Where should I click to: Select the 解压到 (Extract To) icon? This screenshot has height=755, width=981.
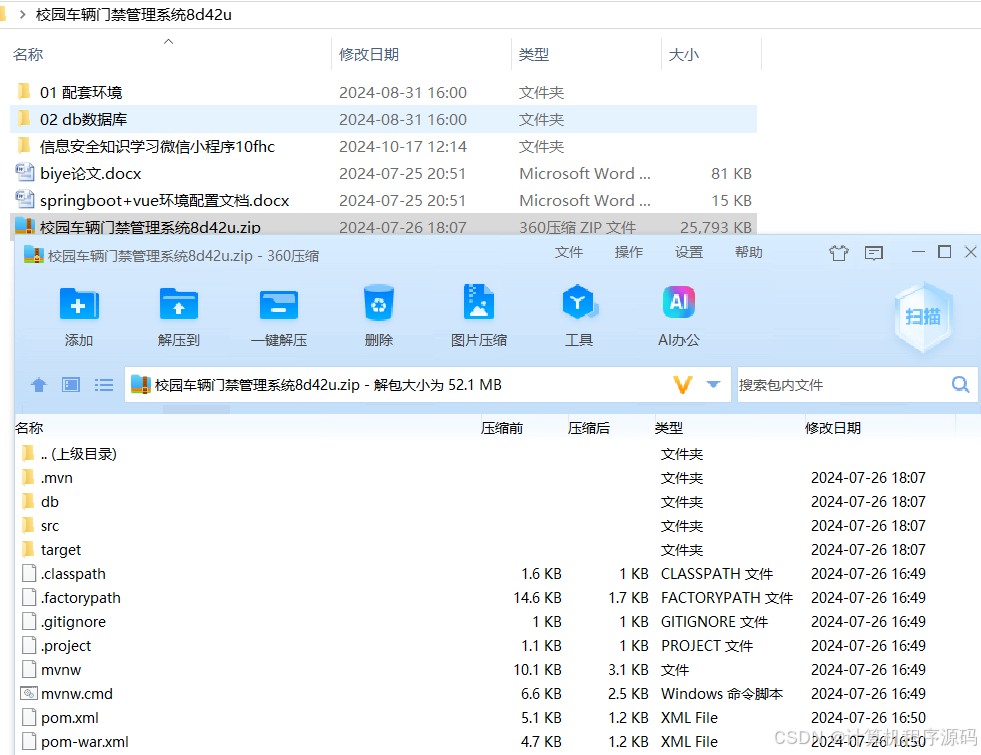pyautogui.click(x=179, y=313)
